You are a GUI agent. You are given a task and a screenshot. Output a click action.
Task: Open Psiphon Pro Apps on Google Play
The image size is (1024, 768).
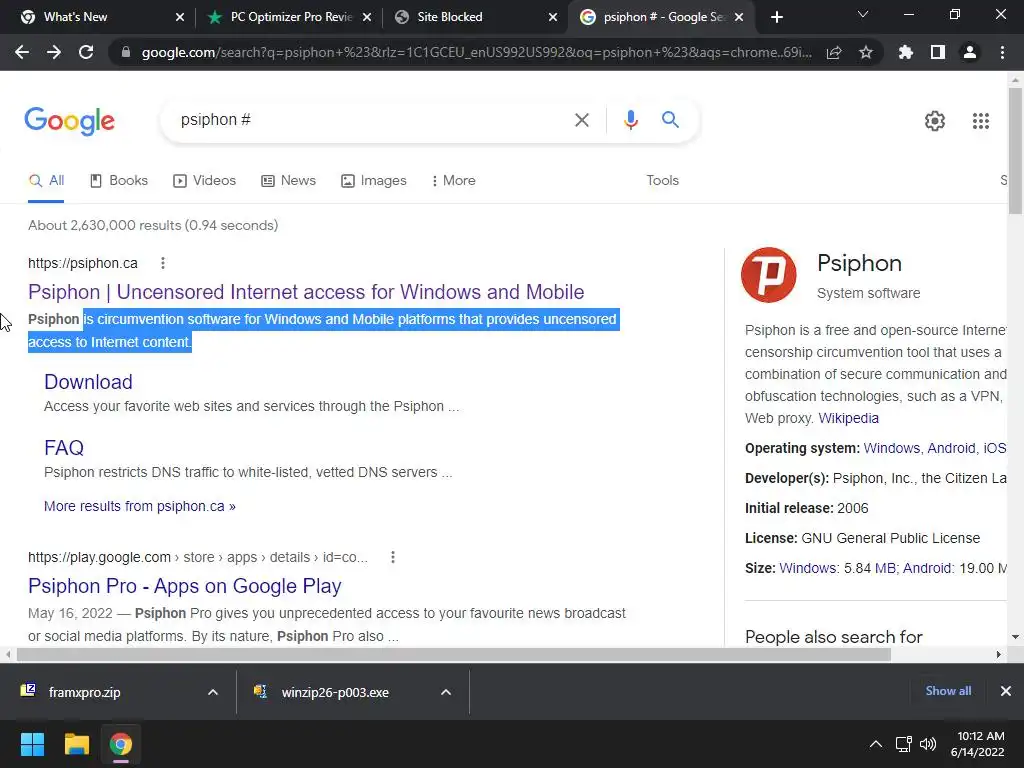point(185,586)
